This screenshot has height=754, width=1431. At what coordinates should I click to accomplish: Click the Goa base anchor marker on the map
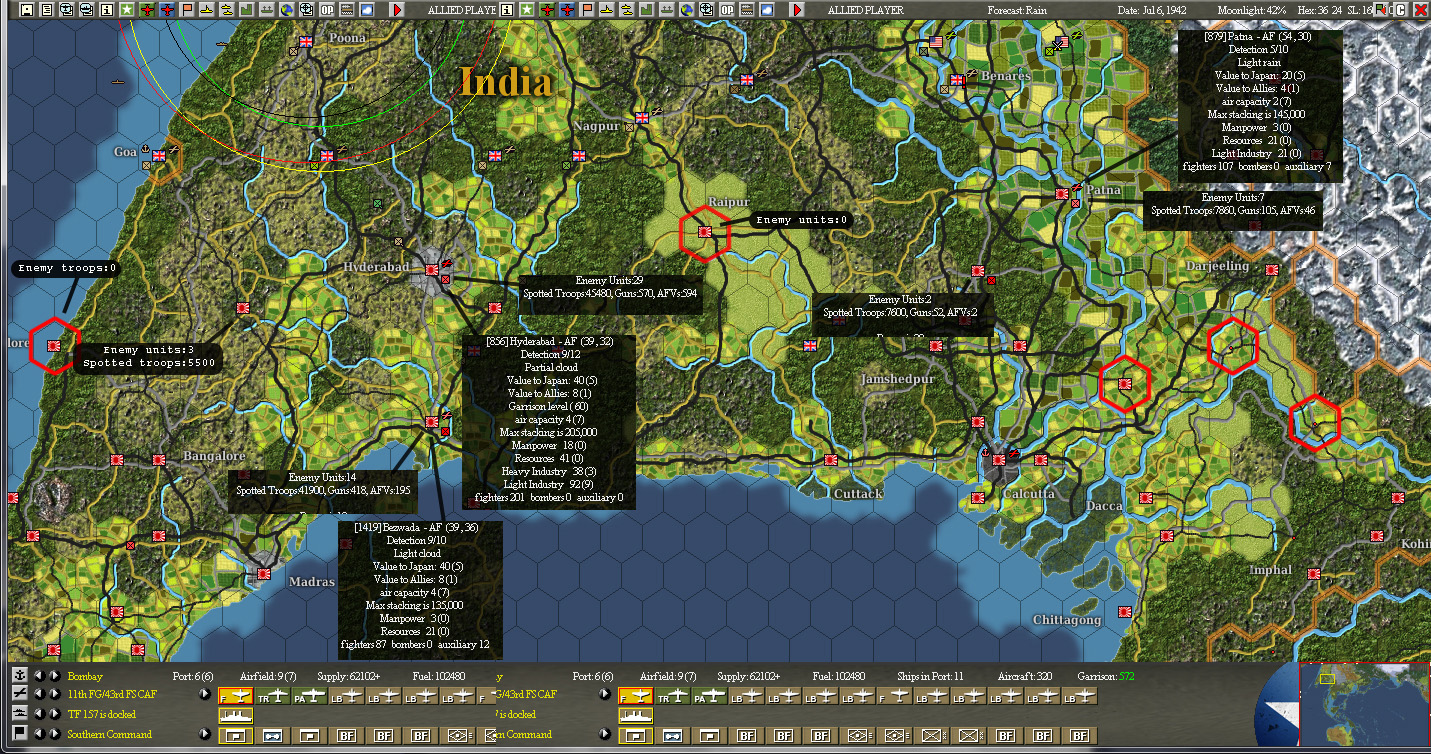pos(145,150)
